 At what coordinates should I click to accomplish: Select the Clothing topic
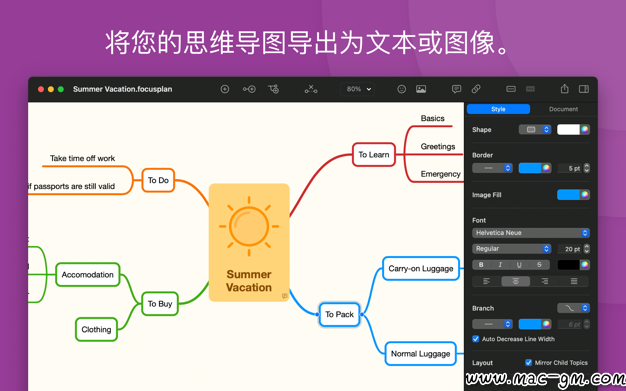96,329
